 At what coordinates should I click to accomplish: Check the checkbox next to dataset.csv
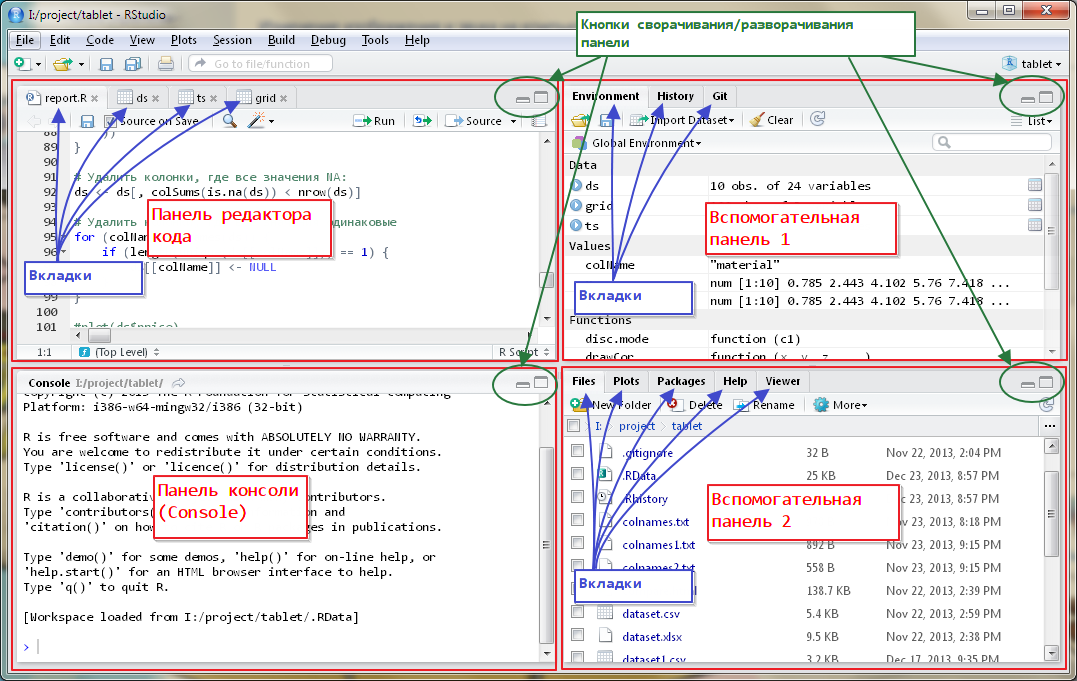(577, 611)
